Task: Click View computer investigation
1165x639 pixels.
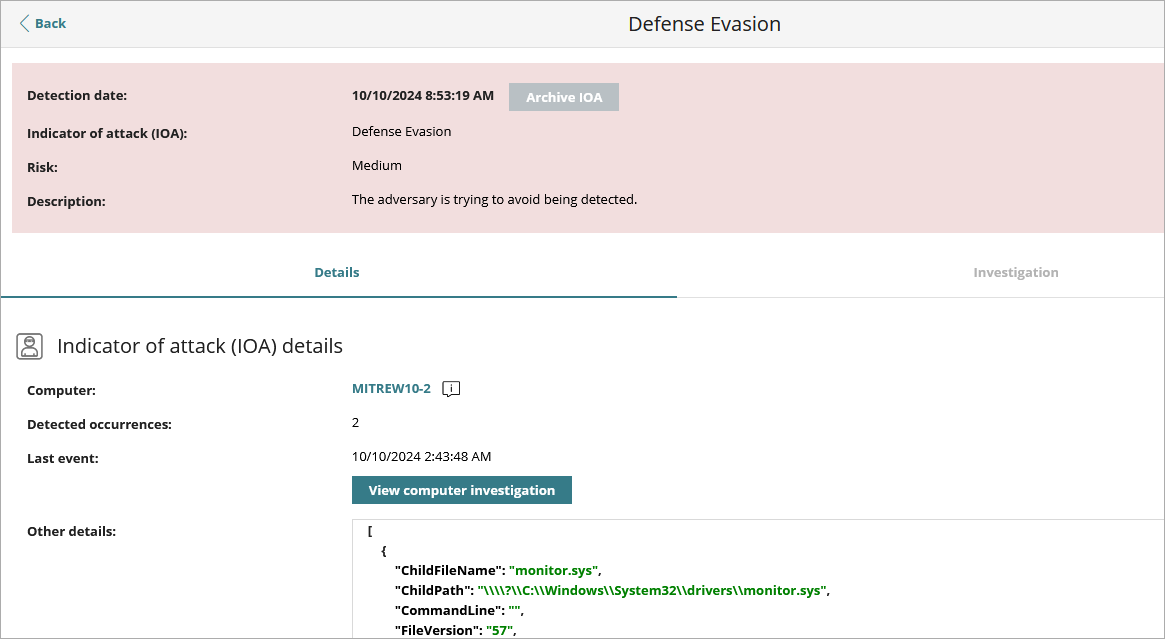Action: (x=461, y=490)
